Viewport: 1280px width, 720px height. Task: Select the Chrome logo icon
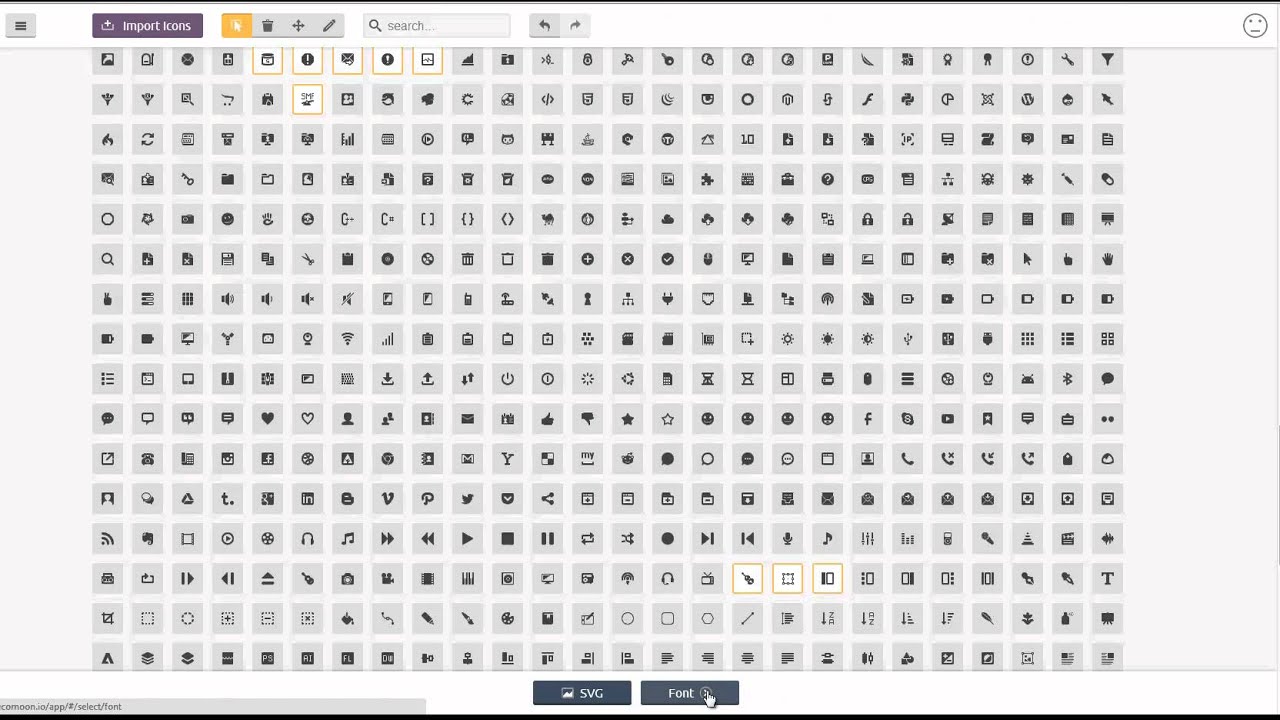(387, 459)
